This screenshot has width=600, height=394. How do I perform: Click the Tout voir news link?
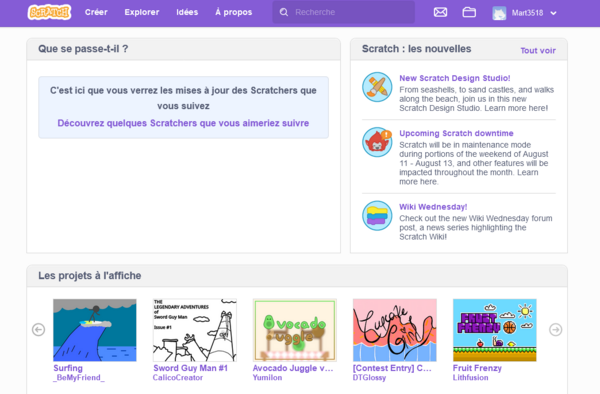(538, 50)
